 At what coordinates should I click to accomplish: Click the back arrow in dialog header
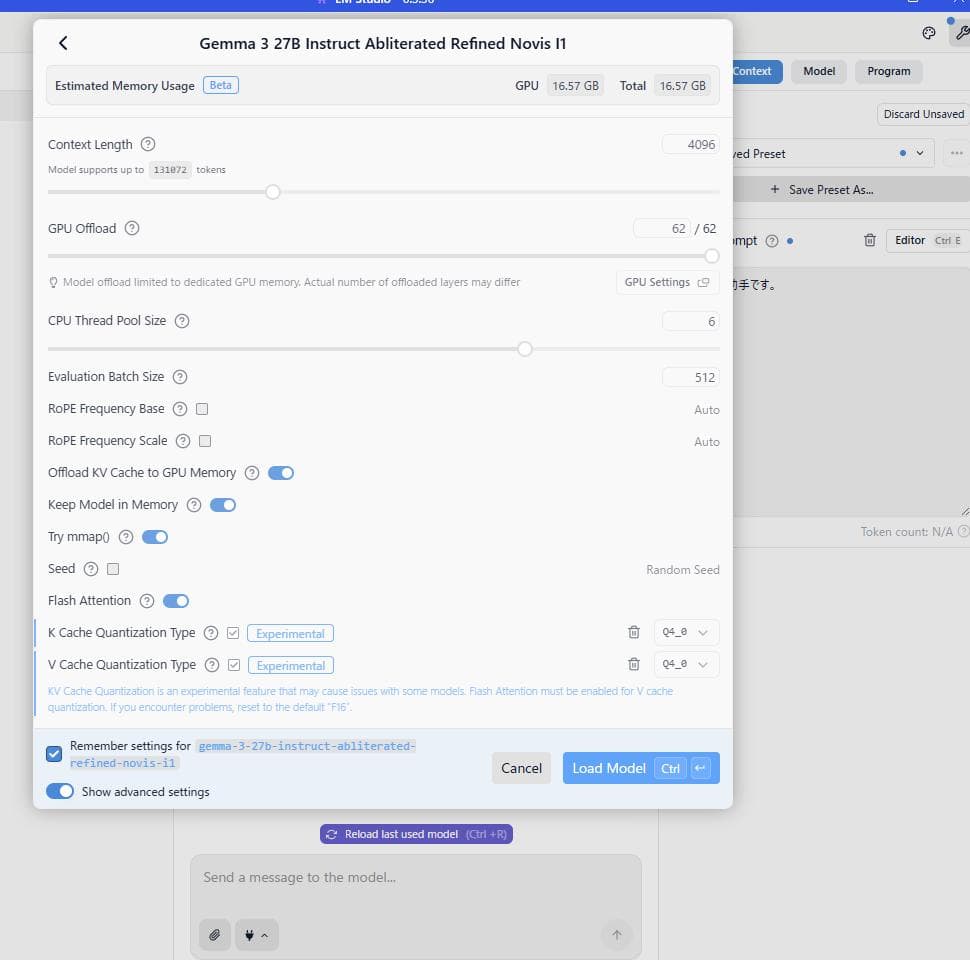pyautogui.click(x=63, y=43)
